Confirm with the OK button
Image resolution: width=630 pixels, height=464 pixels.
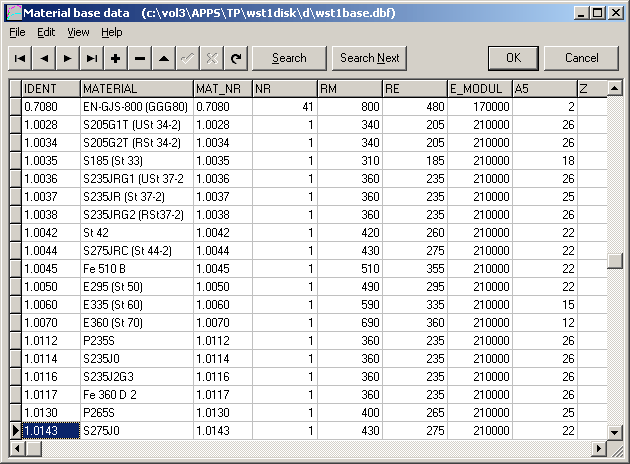(514, 58)
